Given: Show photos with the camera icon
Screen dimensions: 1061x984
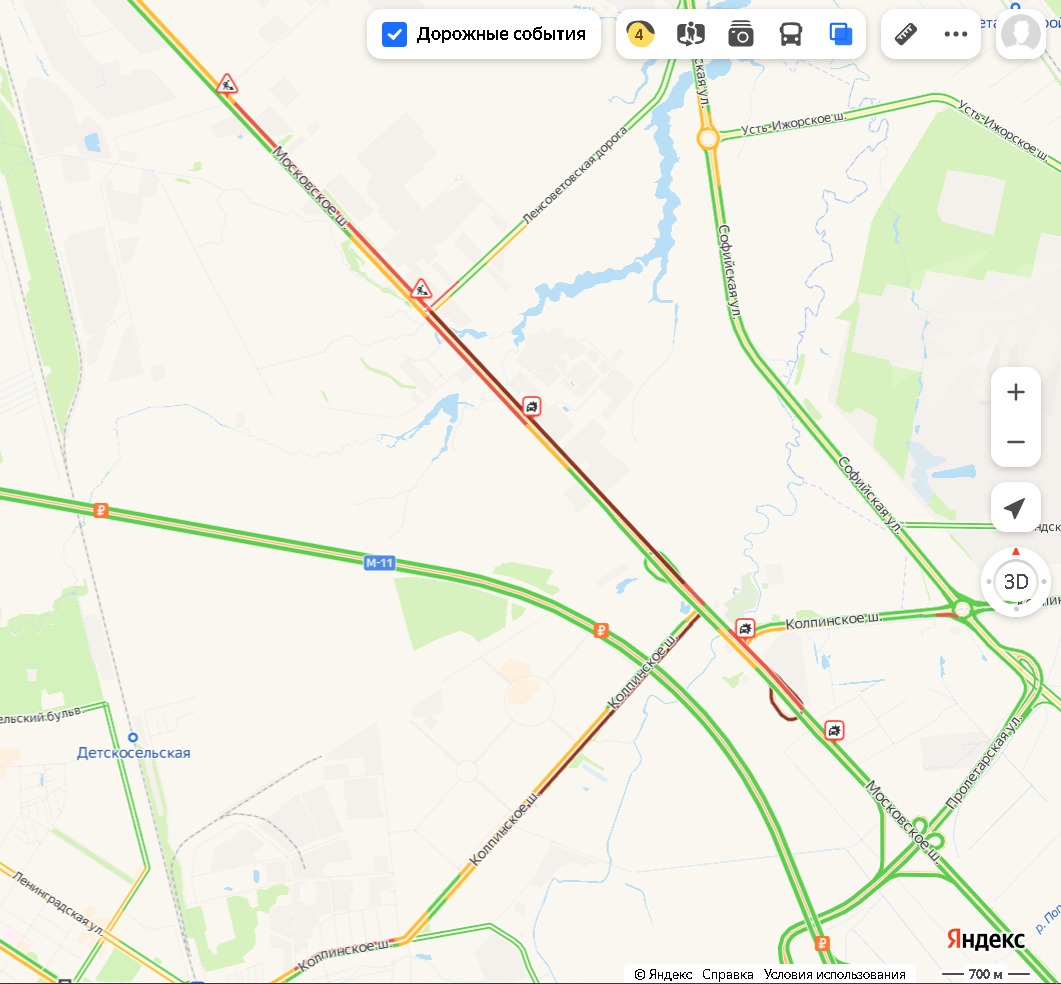Looking at the screenshot, I should 740,34.
